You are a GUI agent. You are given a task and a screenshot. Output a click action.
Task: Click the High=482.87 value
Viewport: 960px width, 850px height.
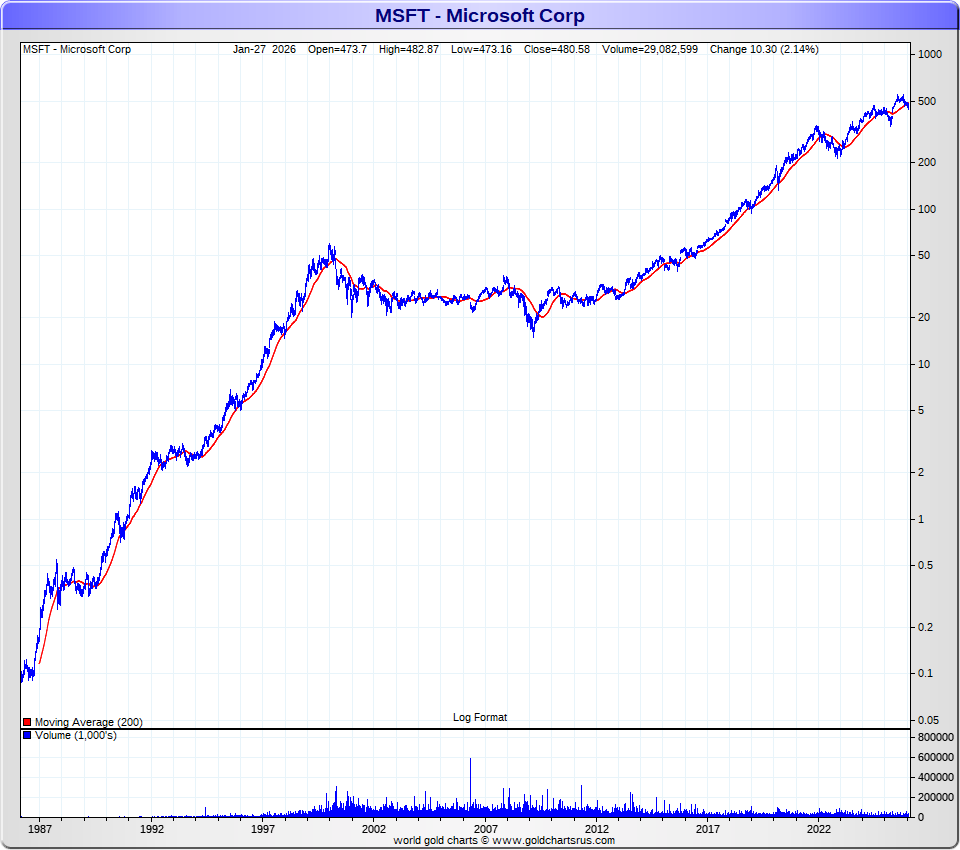(x=408, y=49)
